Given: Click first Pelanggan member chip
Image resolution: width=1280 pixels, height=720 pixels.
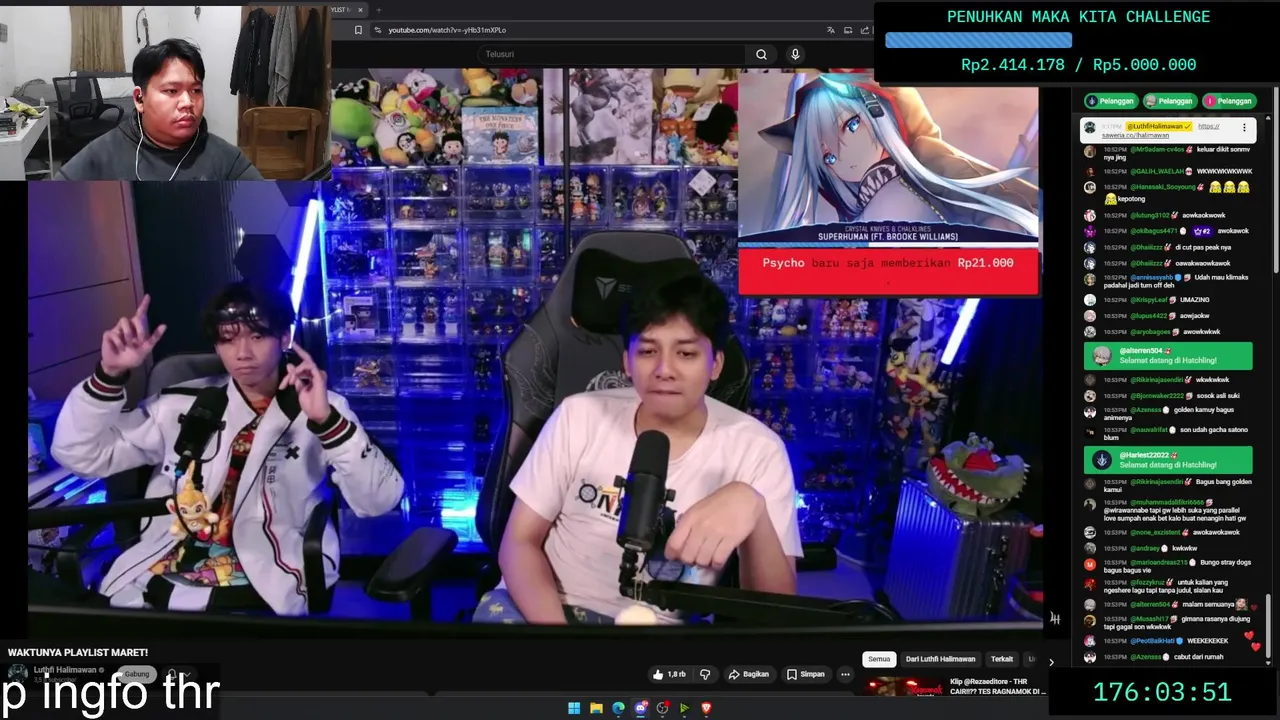Looking at the screenshot, I should (1111, 101).
